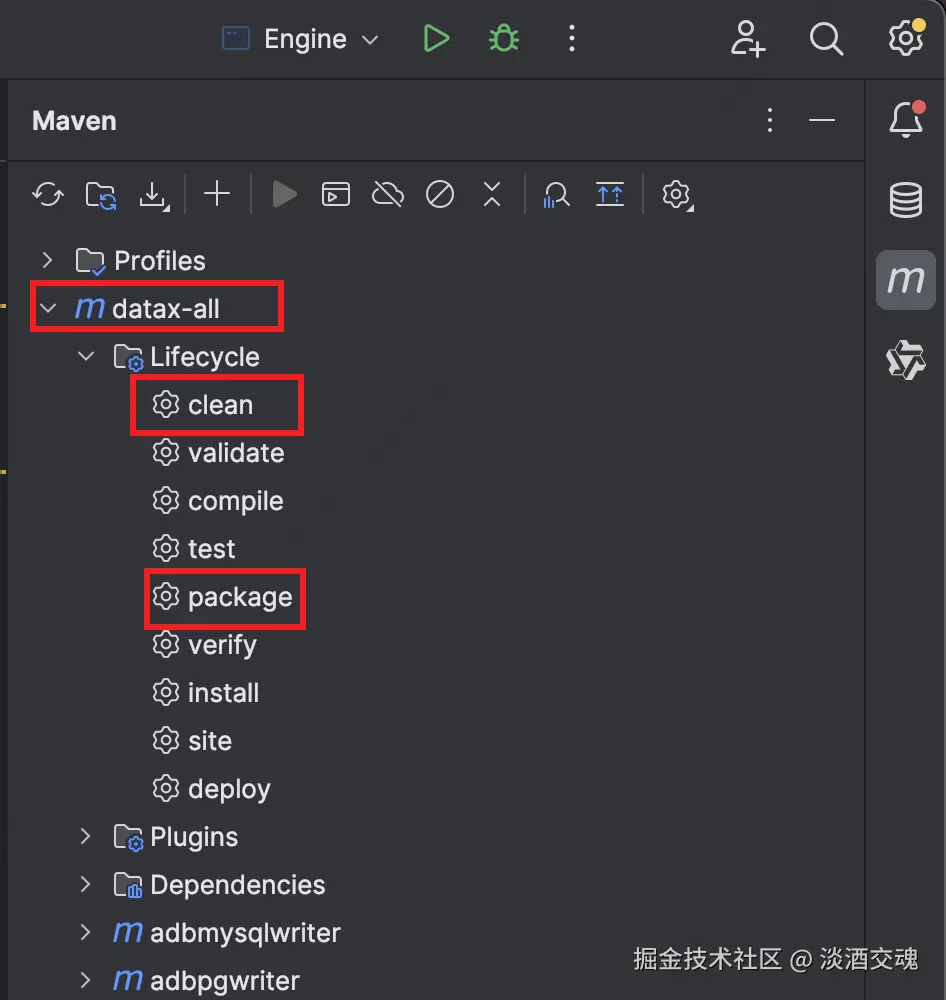The height and width of the screenshot is (1000, 946).
Task: Click the Lifecycle folder label
Action: (x=205, y=357)
